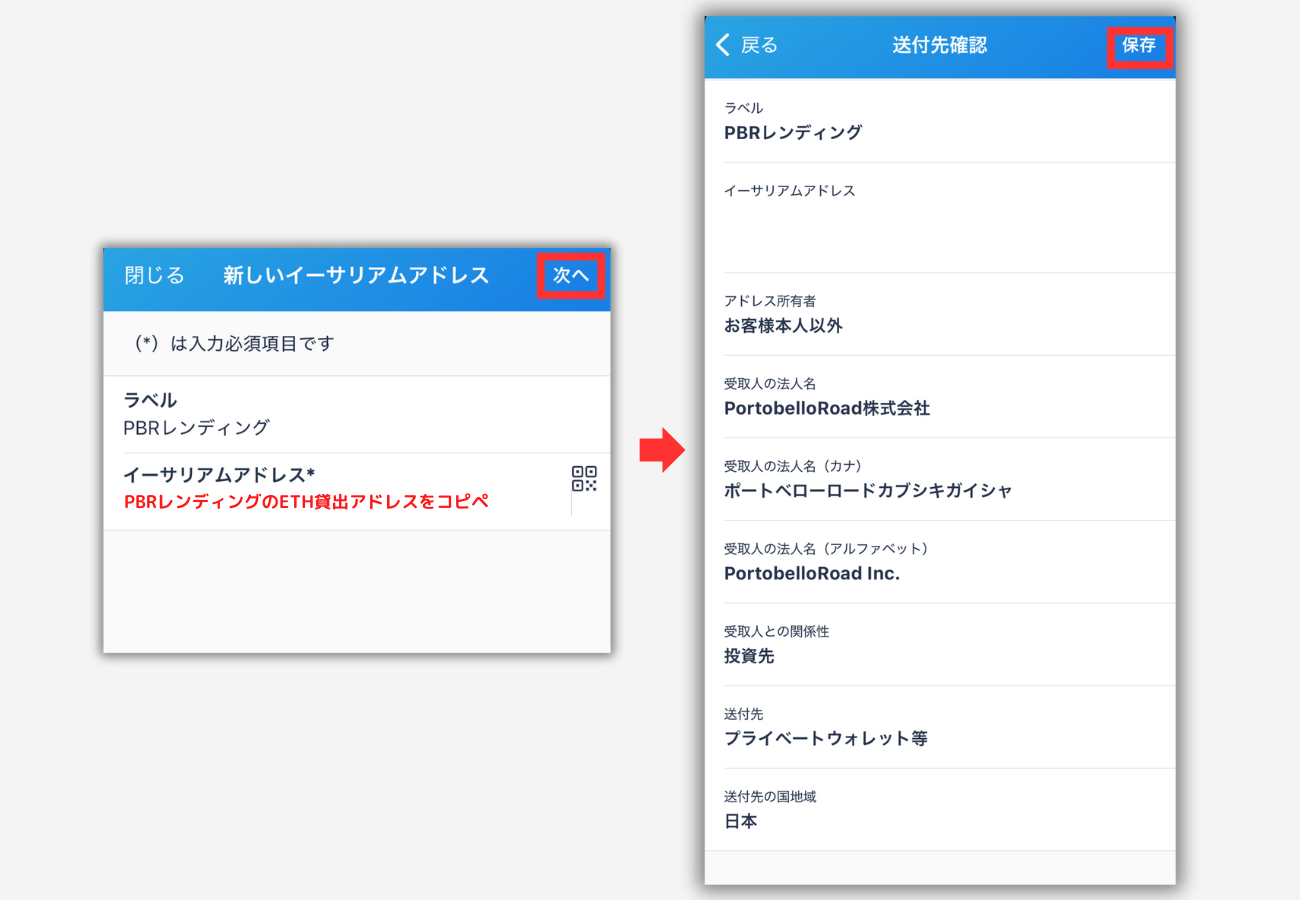
Task: Select the (*)は入力必須項目です notice
Action: coord(233,343)
